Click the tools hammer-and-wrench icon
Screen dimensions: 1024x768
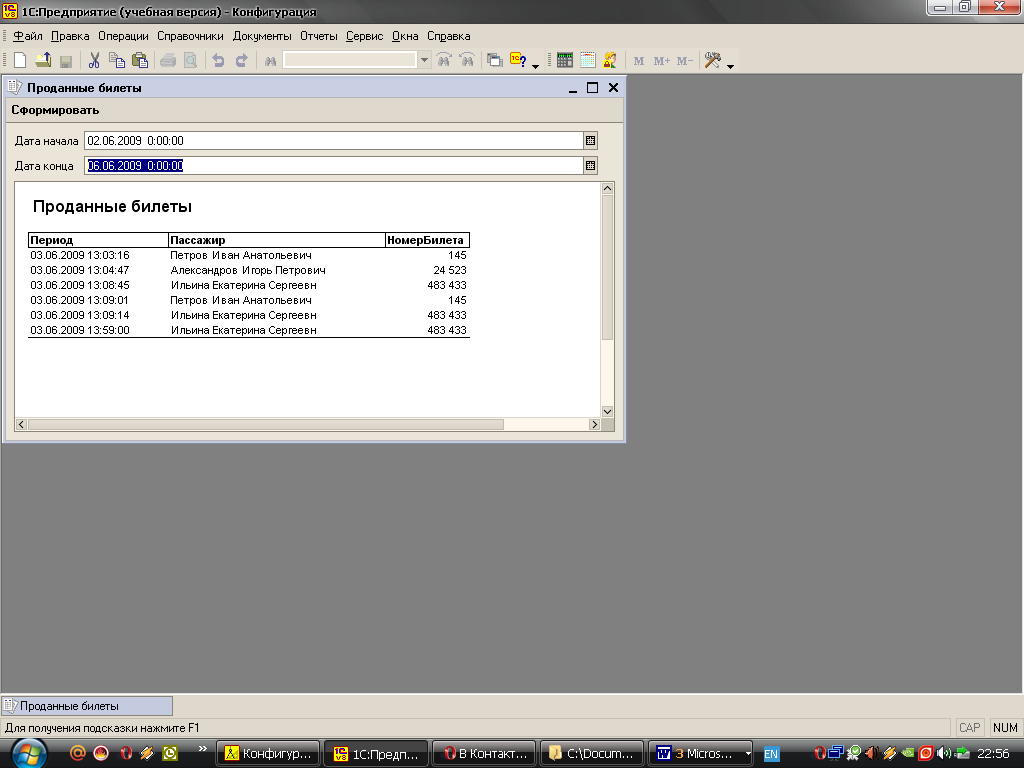click(712, 60)
